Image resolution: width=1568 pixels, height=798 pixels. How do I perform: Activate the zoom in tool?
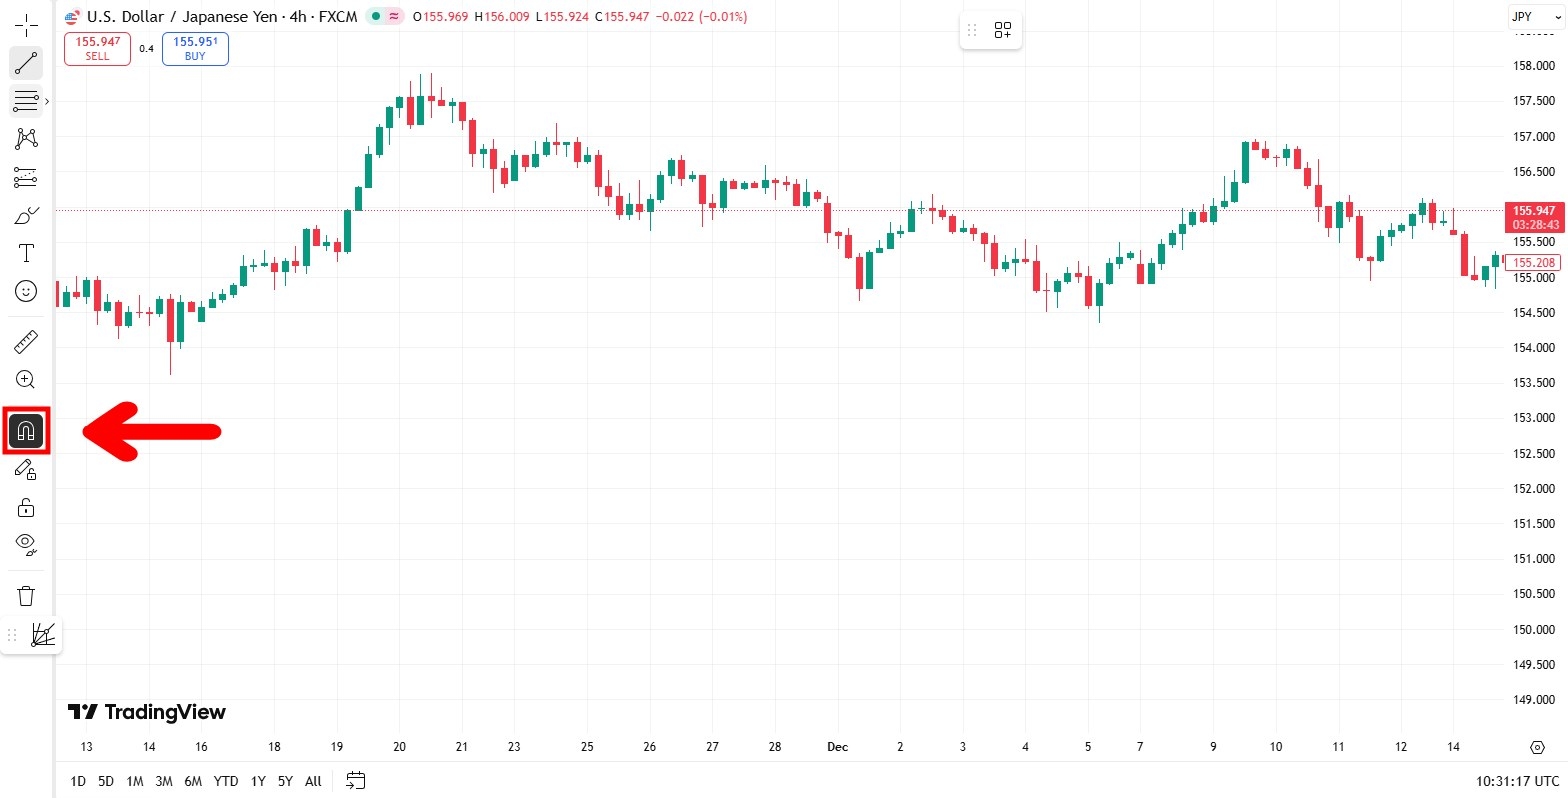(x=26, y=380)
